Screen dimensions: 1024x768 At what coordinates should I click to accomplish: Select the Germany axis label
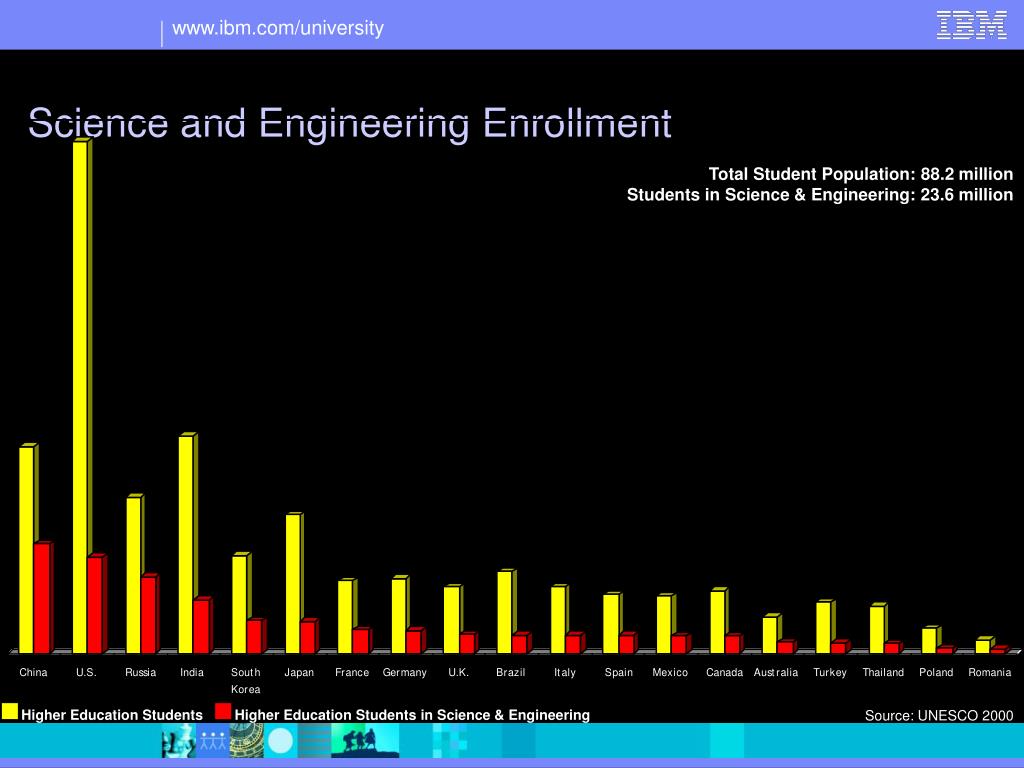coord(404,672)
